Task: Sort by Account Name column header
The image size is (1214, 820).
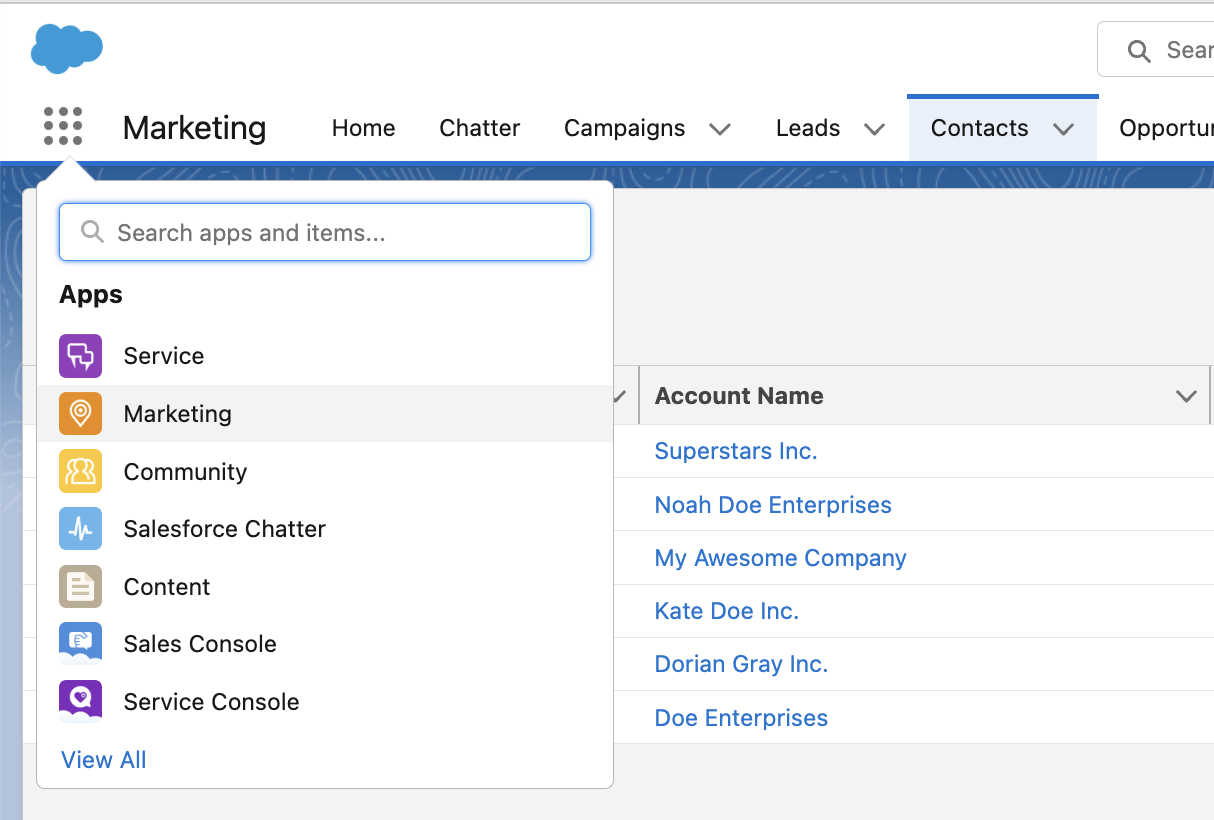Action: coord(739,396)
